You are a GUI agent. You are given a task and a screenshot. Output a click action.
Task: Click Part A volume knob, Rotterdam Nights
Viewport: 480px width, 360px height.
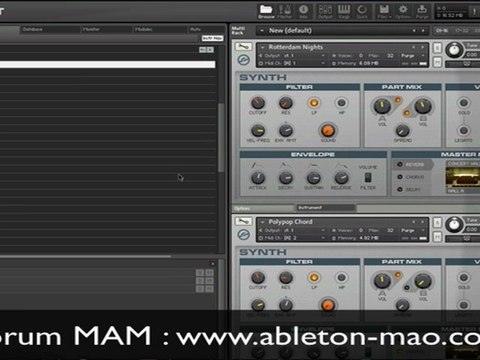tap(382, 106)
